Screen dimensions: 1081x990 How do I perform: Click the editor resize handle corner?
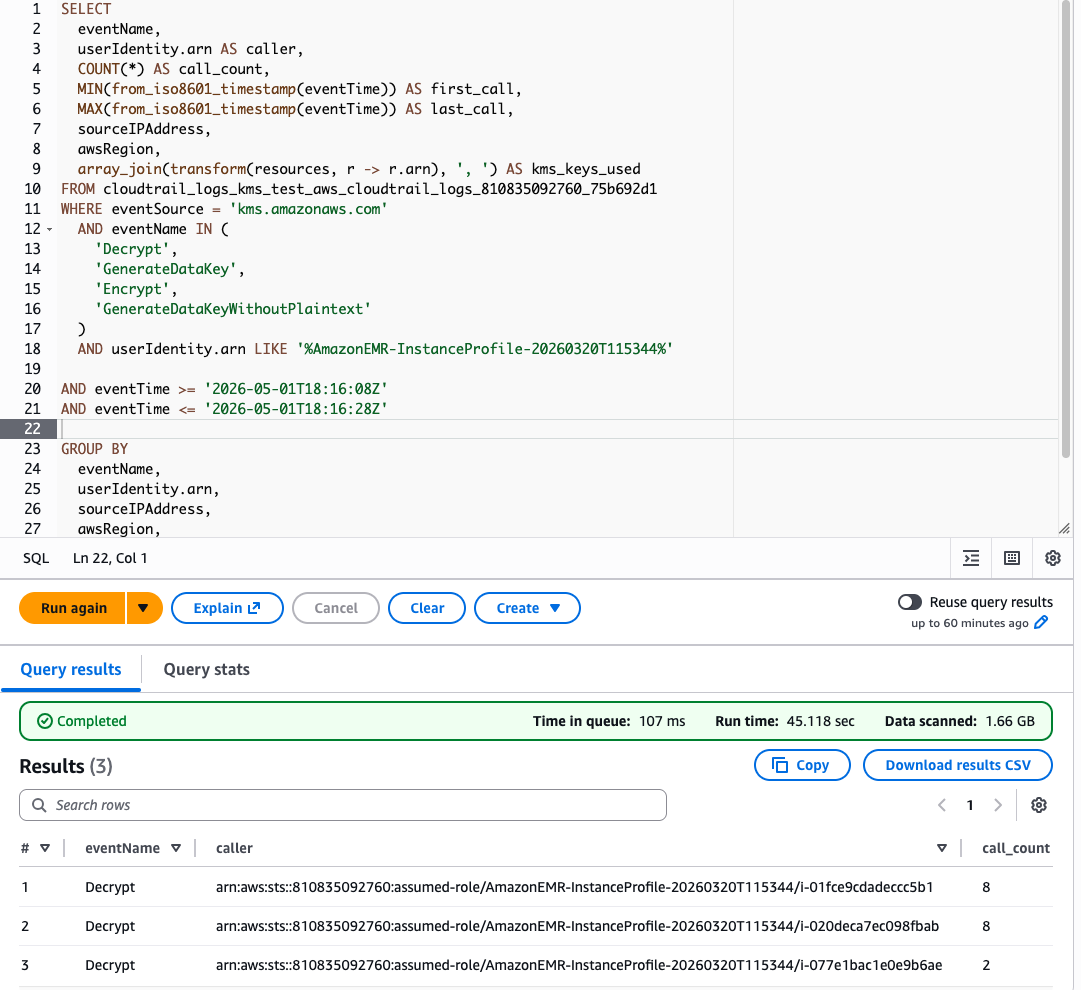pos(1064,529)
